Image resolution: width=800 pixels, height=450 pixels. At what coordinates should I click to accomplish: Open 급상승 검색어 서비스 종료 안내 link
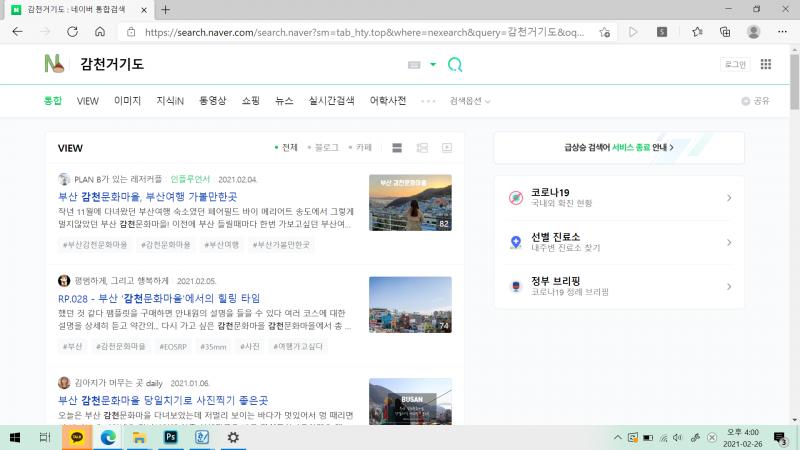pyautogui.click(x=619, y=147)
